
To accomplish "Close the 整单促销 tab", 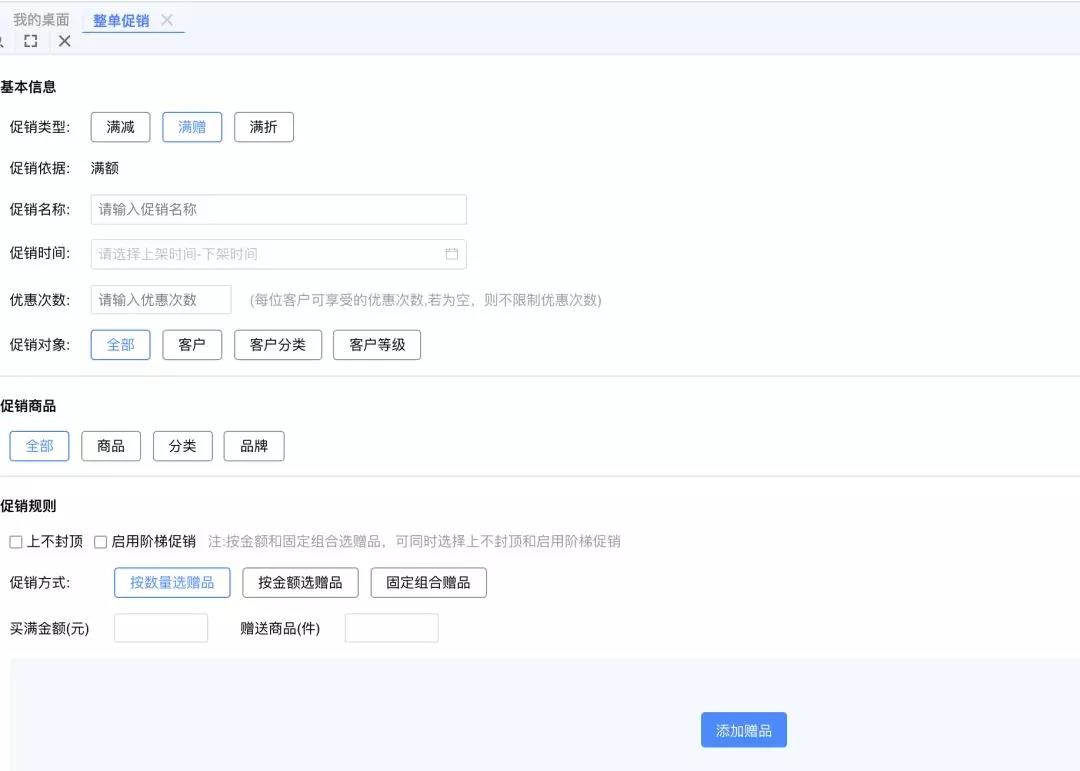I will tap(167, 20).
